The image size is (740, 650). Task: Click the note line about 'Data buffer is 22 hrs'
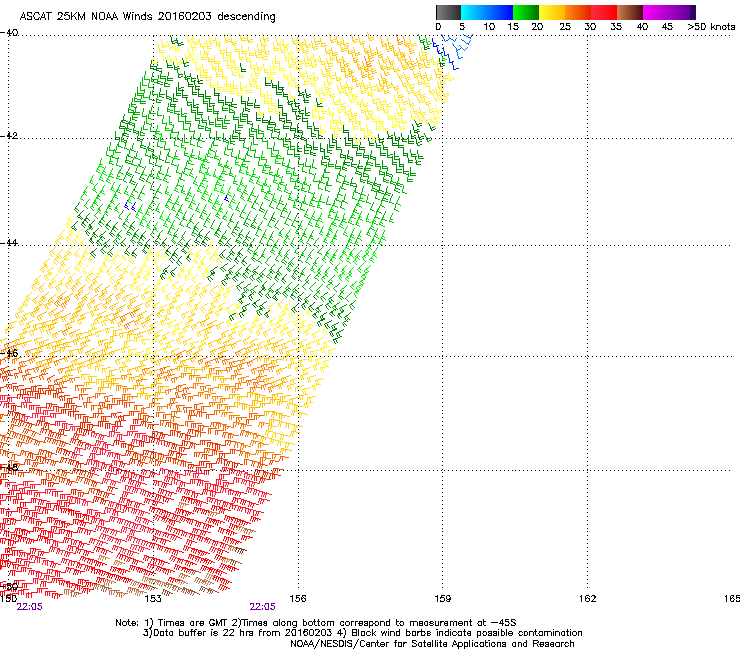tap(363, 633)
